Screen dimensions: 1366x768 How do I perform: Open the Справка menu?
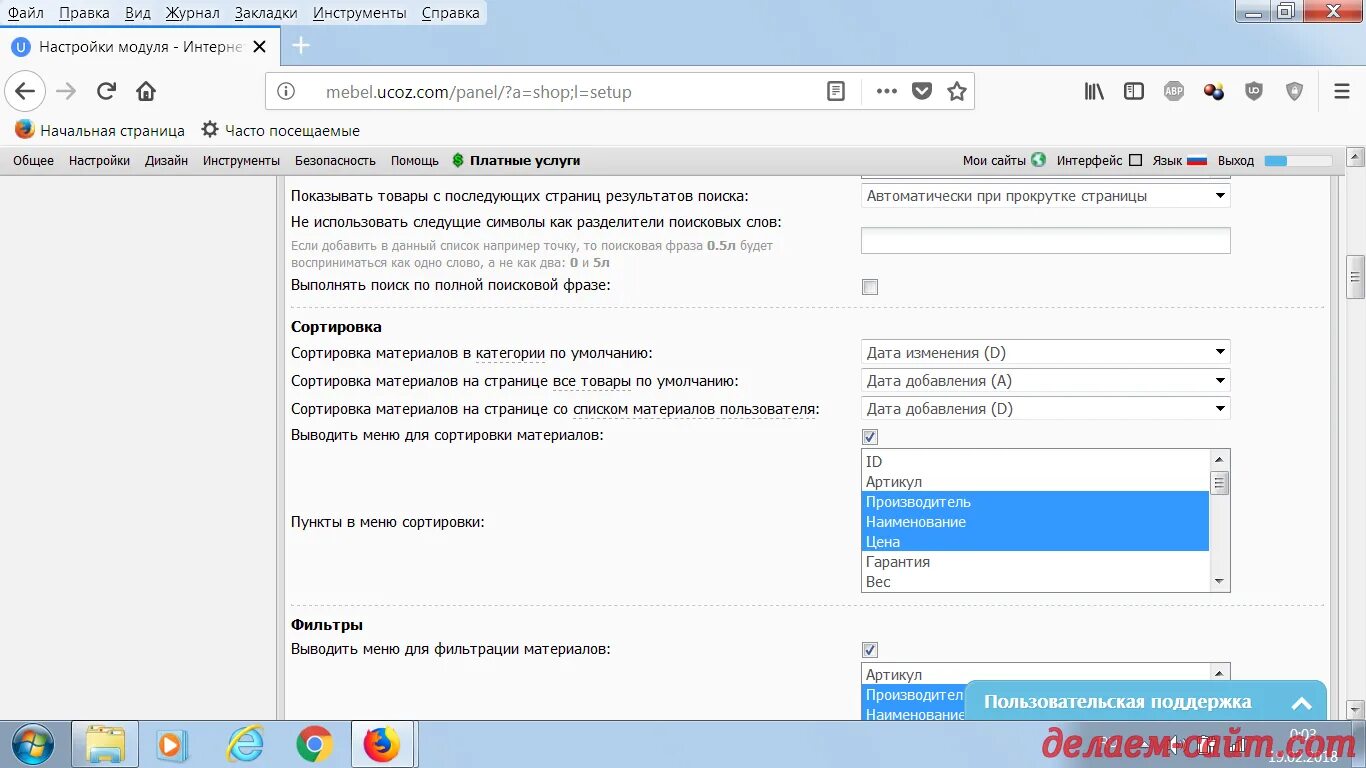click(x=451, y=13)
